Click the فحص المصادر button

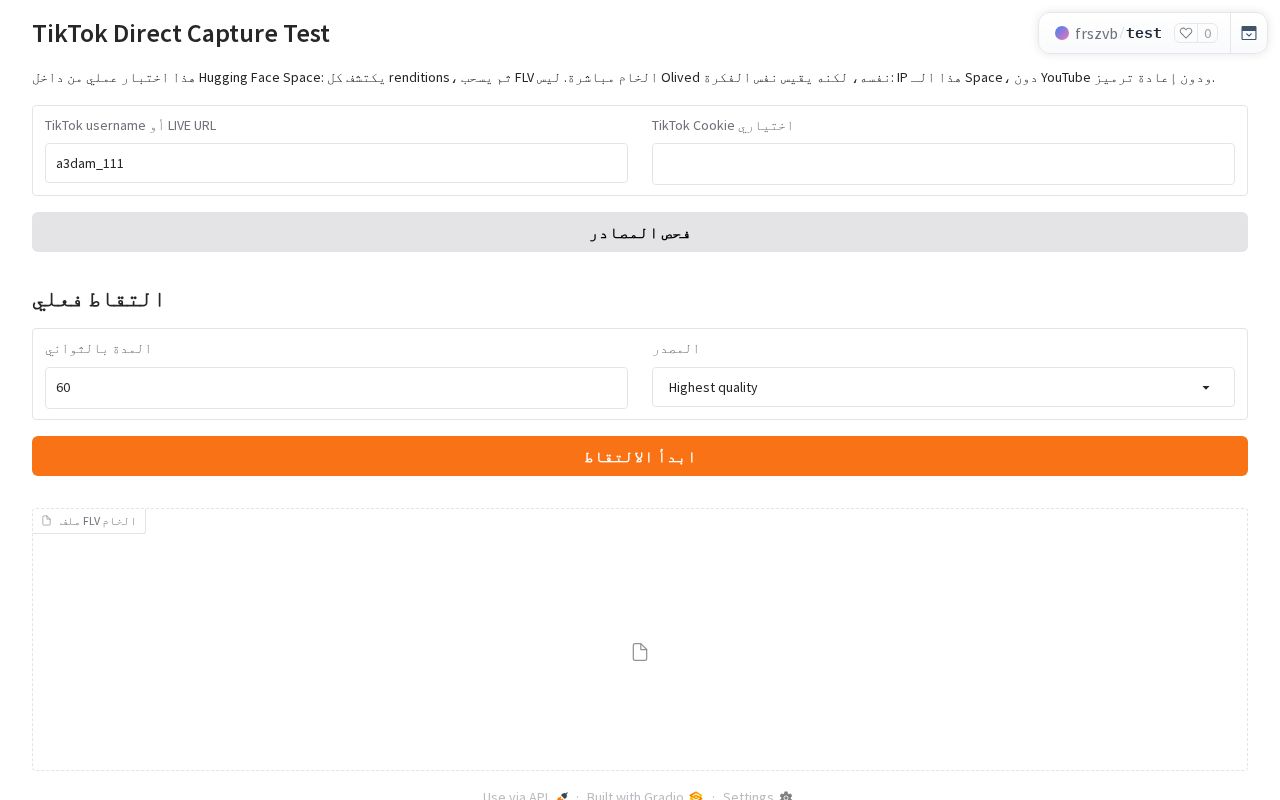[x=640, y=232]
